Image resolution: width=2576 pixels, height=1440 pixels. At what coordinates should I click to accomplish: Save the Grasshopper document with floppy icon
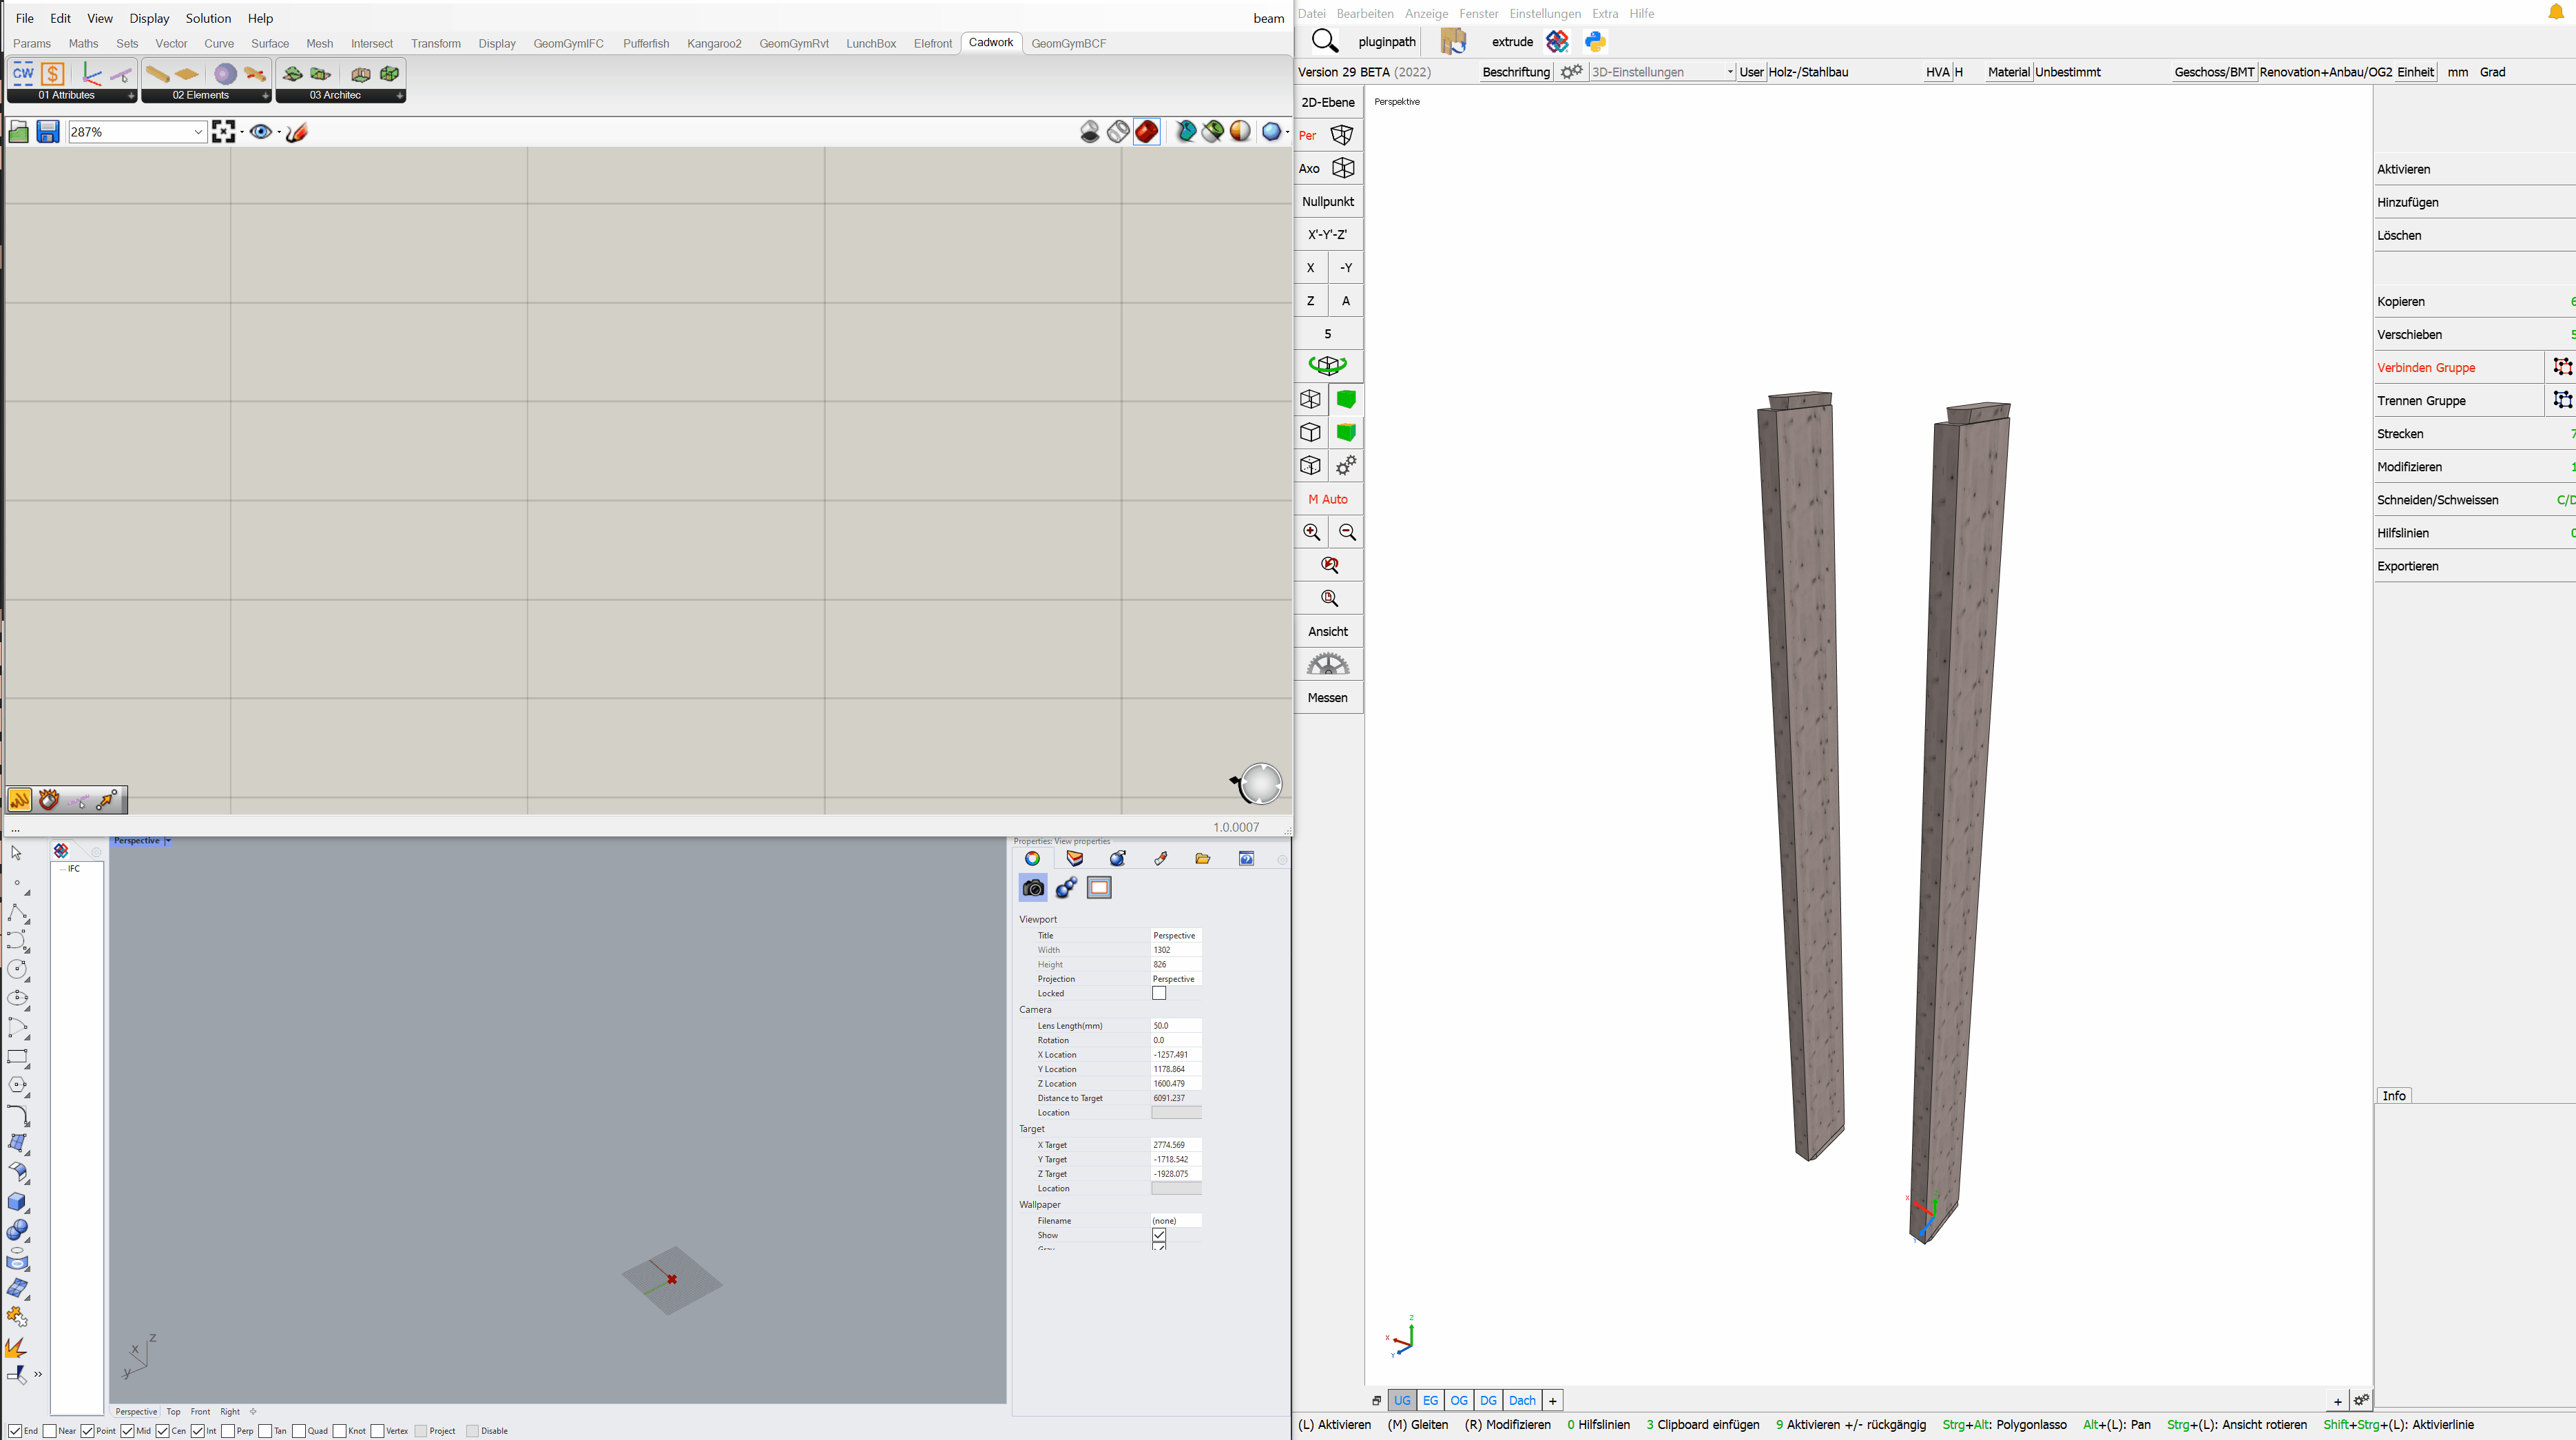point(48,132)
